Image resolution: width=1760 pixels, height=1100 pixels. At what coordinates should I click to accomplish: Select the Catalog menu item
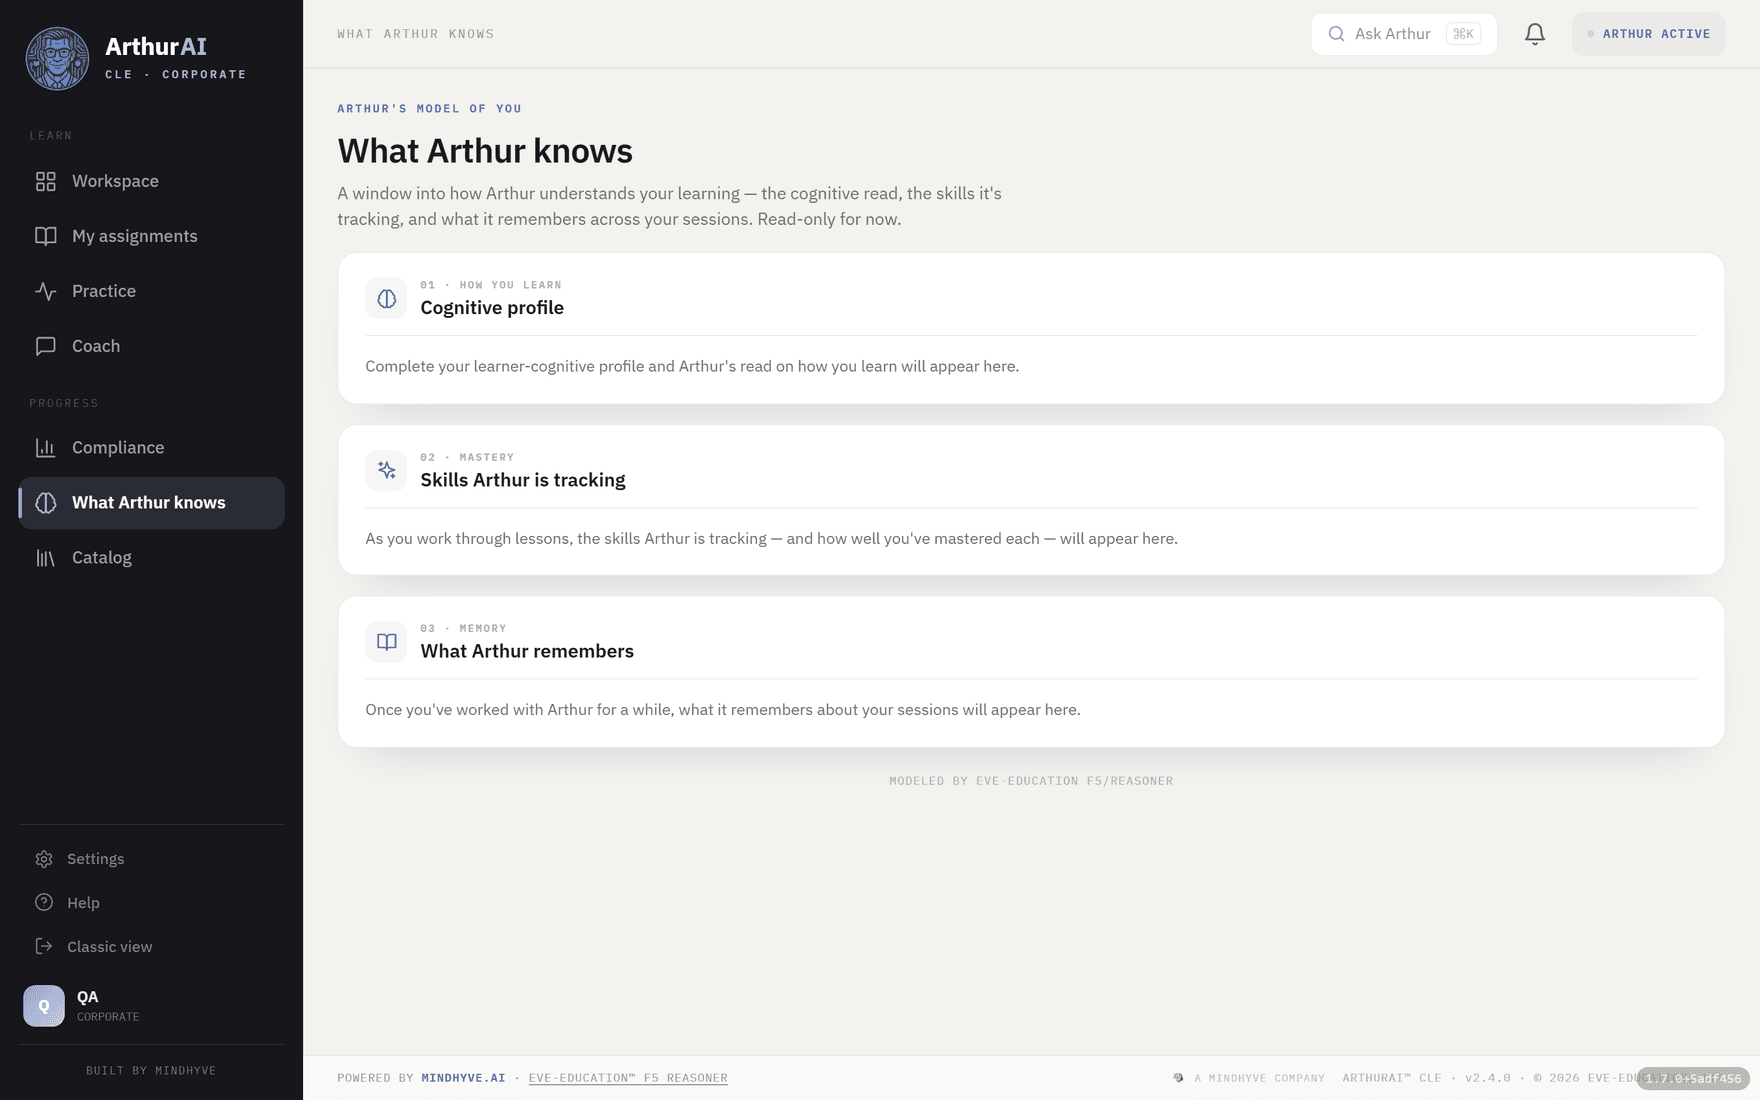[151, 558]
